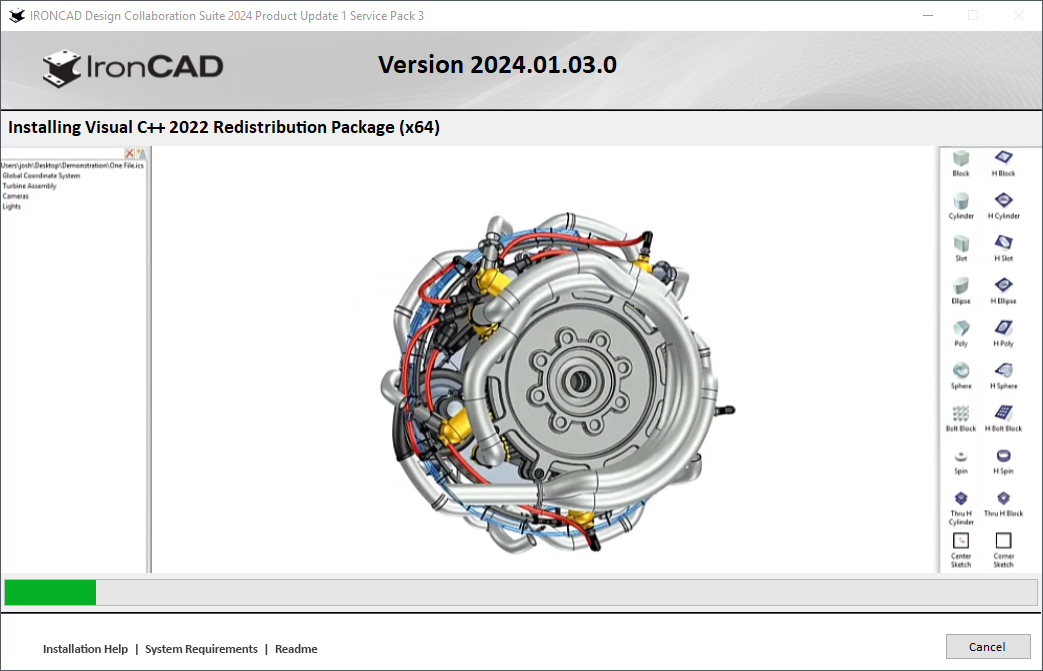Select the Sphere shape icon
This screenshot has width=1043, height=671.
click(961, 371)
